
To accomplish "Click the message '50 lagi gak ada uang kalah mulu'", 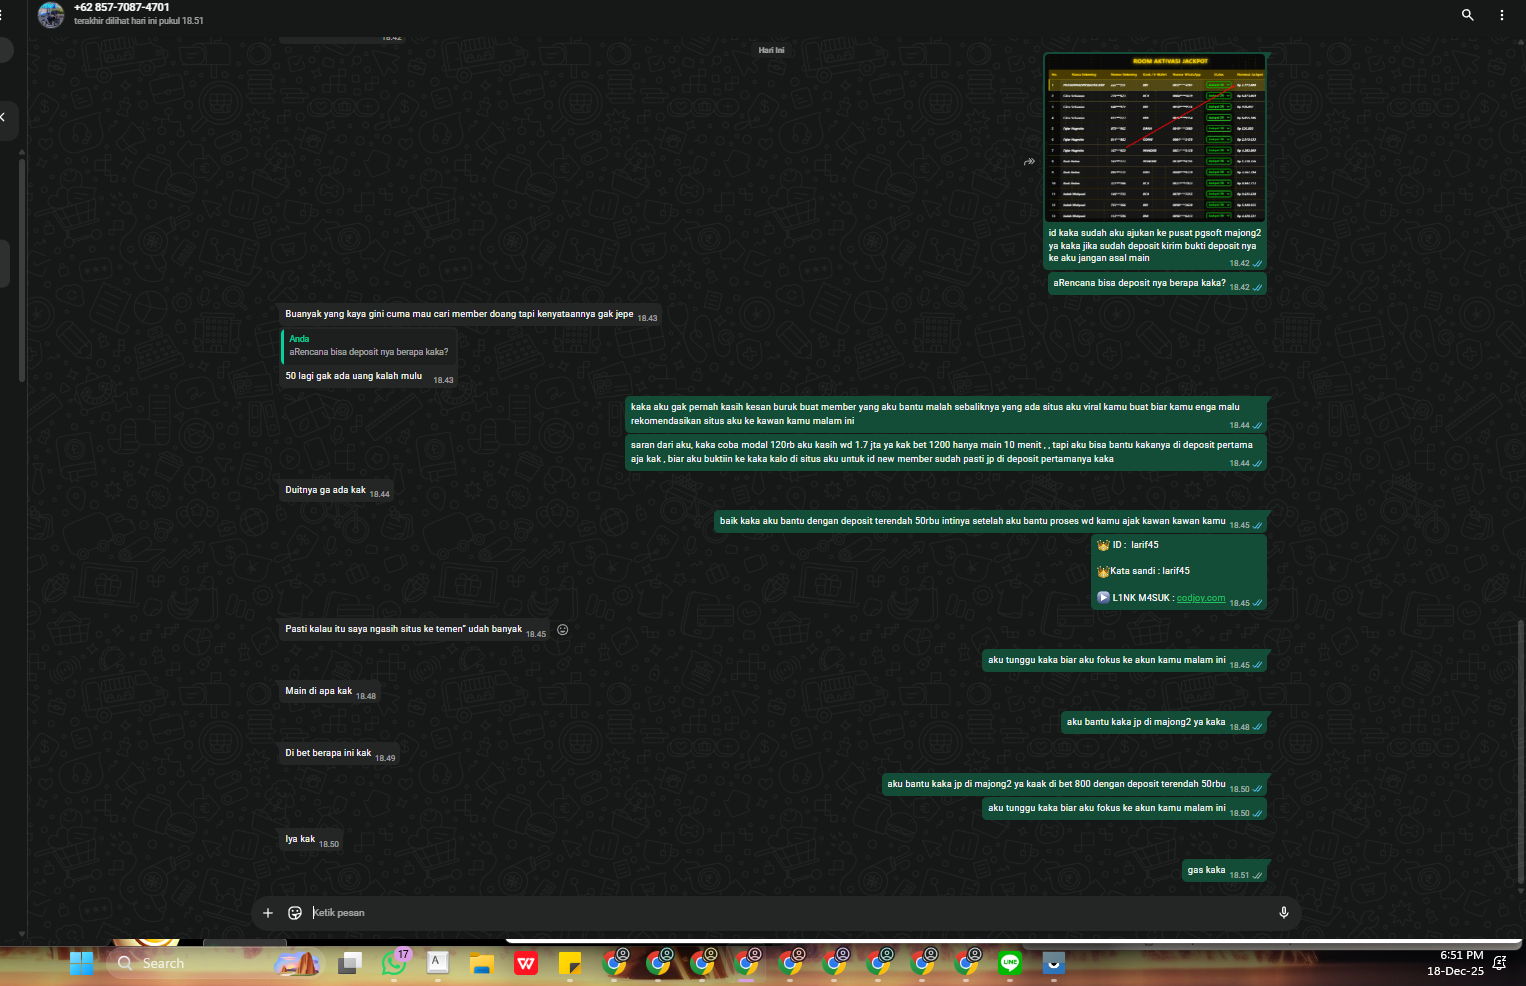I will tap(354, 376).
